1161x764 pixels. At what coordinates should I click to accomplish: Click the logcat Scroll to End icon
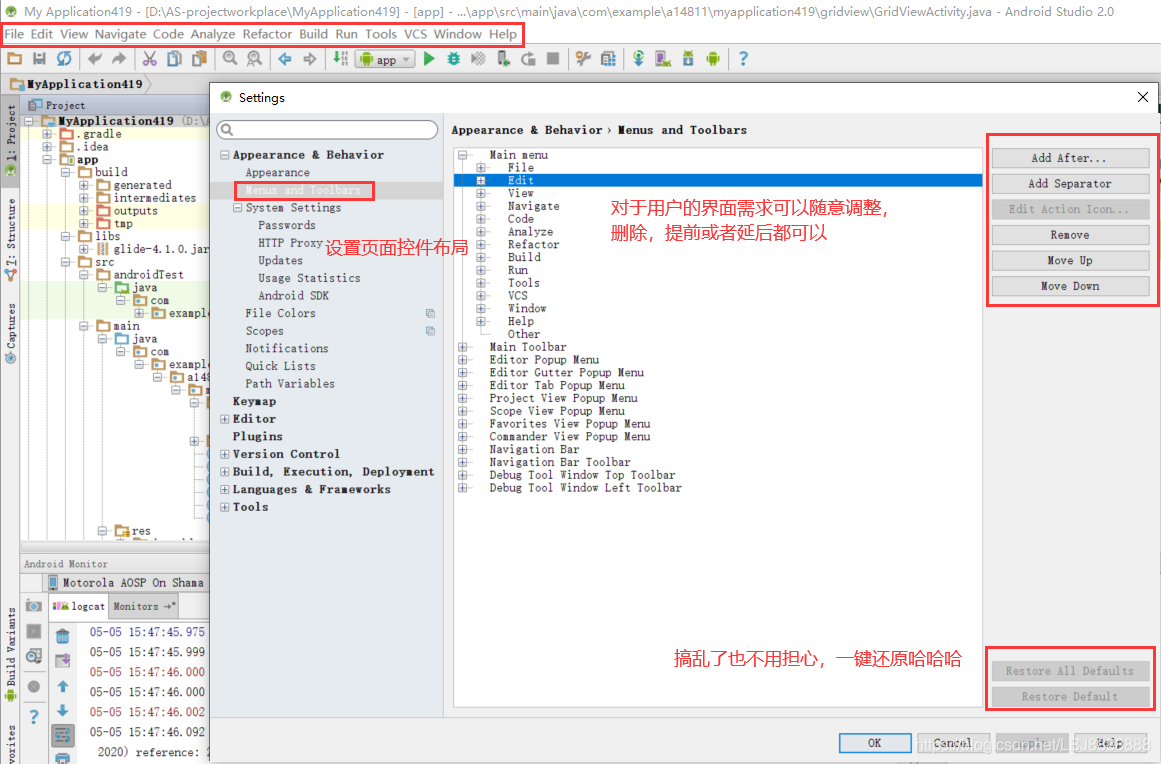(x=63, y=660)
